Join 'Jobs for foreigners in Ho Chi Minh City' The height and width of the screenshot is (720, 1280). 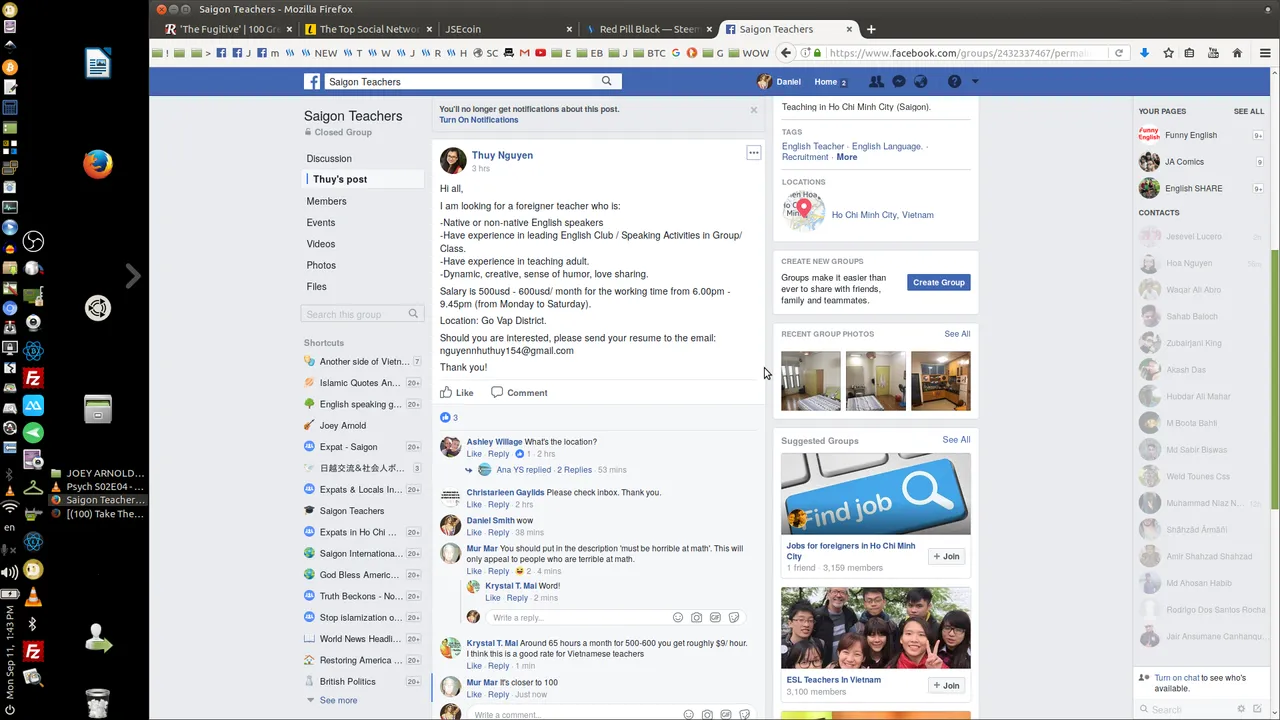tap(946, 557)
